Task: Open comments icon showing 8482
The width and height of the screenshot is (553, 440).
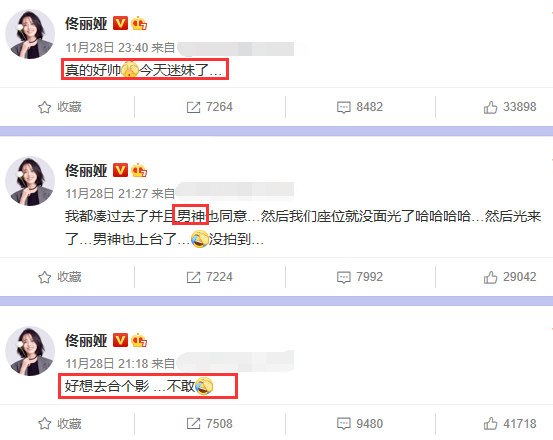Action: (344, 107)
